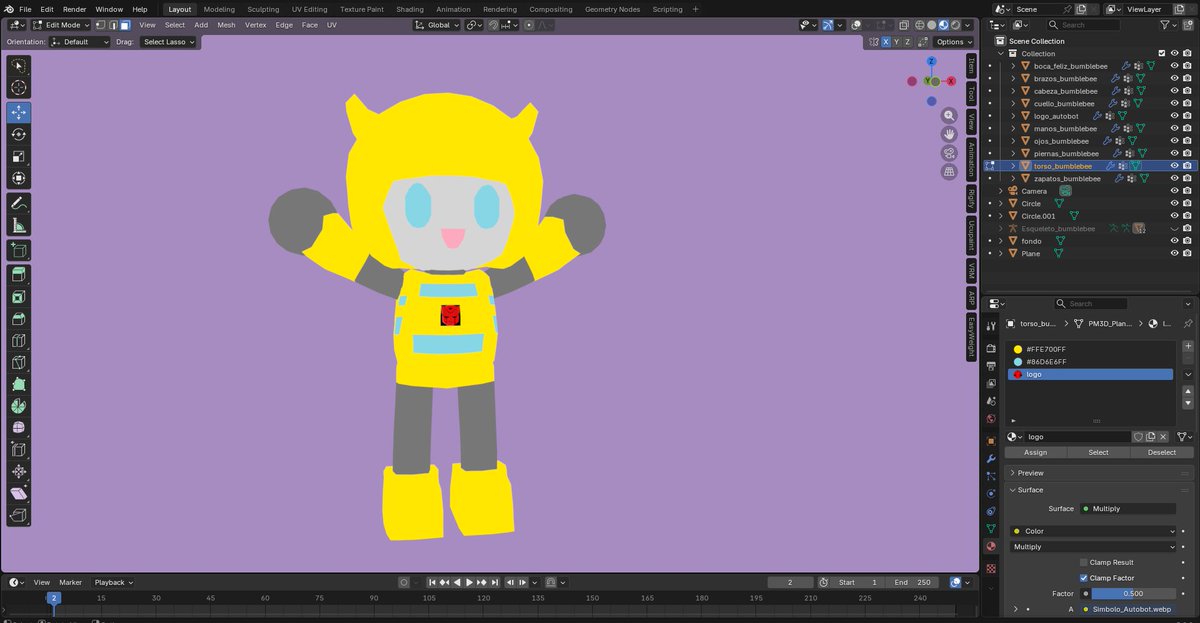The height and width of the screenshot is (623, 1200).
Task: Click the material Deselect button
Action: (x=1161, y=452)
